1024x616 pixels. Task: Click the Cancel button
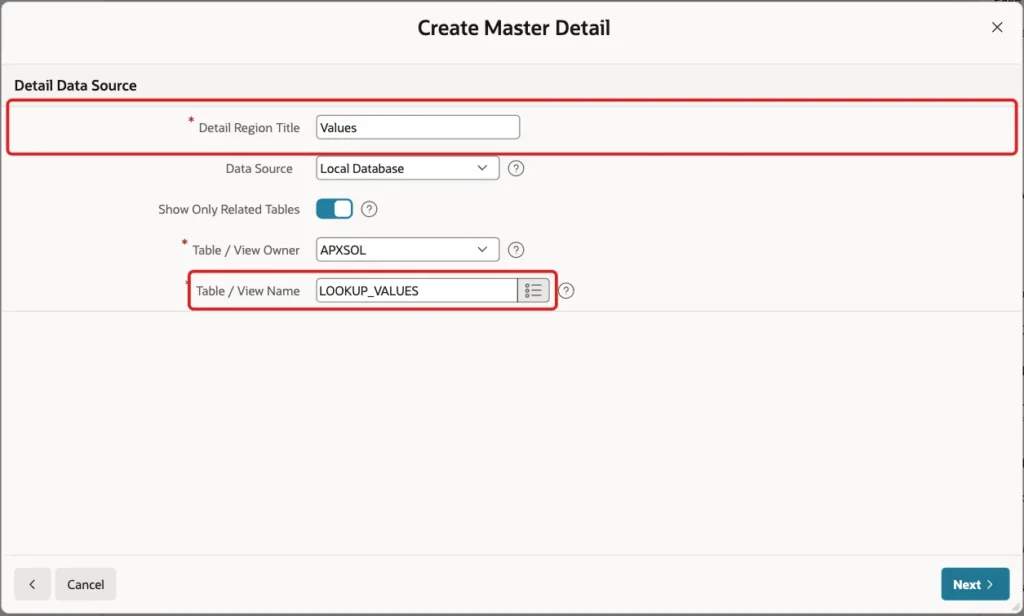[x=86, y=584]
